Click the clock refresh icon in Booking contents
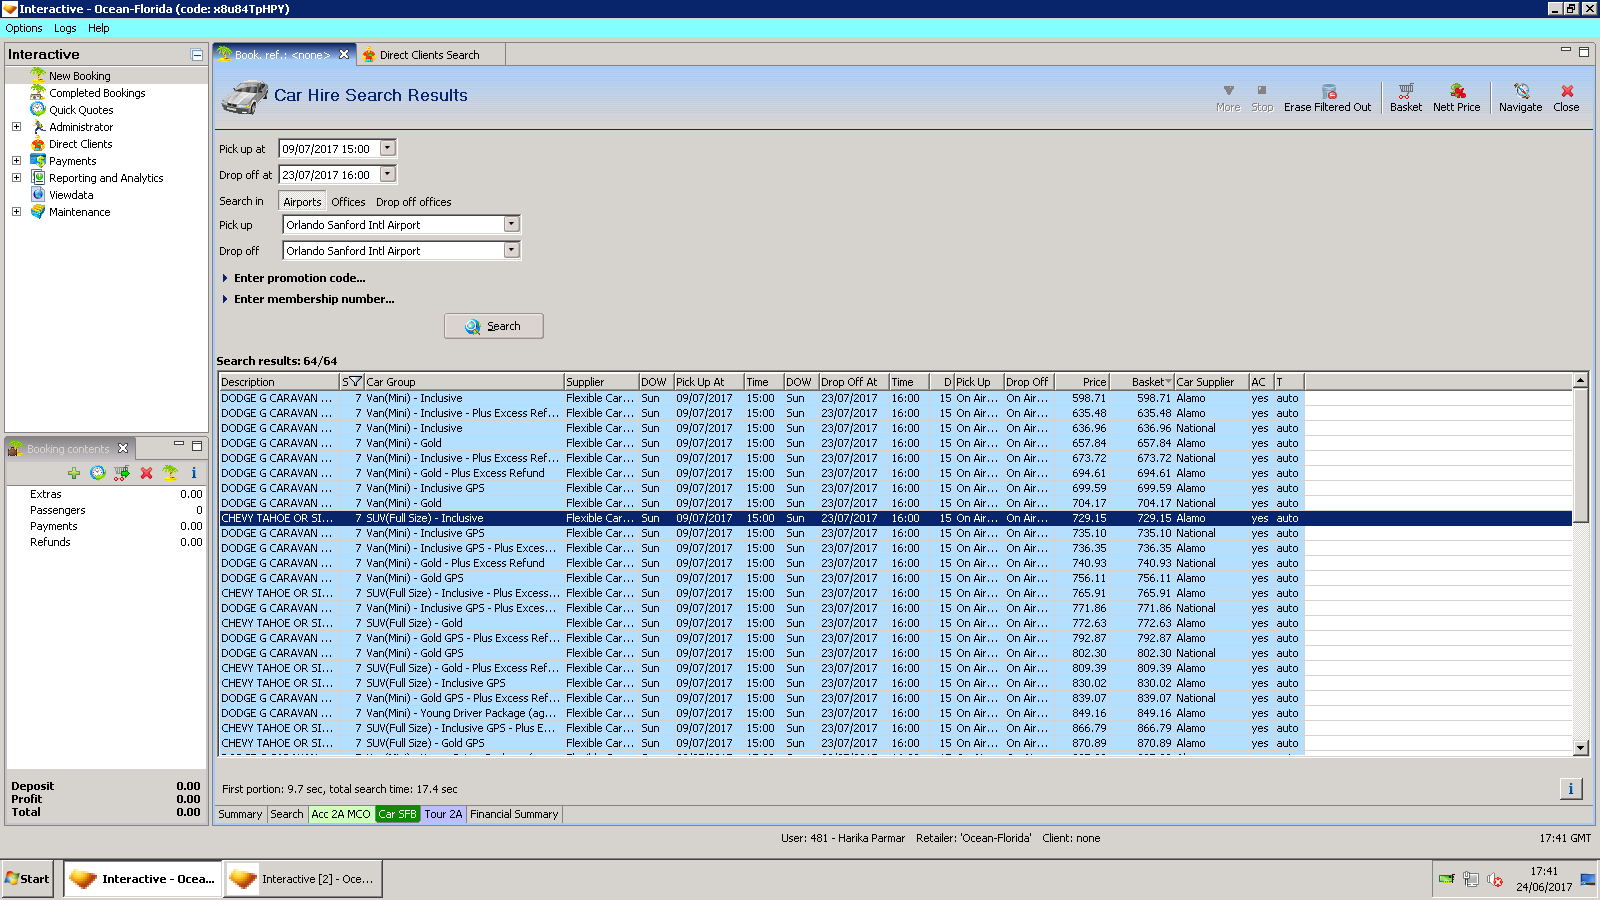 (x=98, y=473)
